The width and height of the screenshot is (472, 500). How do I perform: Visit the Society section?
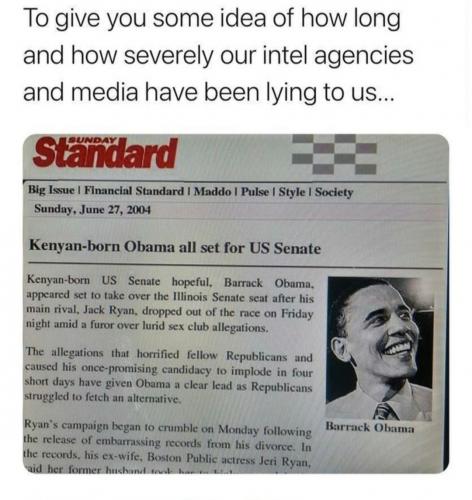pyautogui.click(x=334, y=192)
